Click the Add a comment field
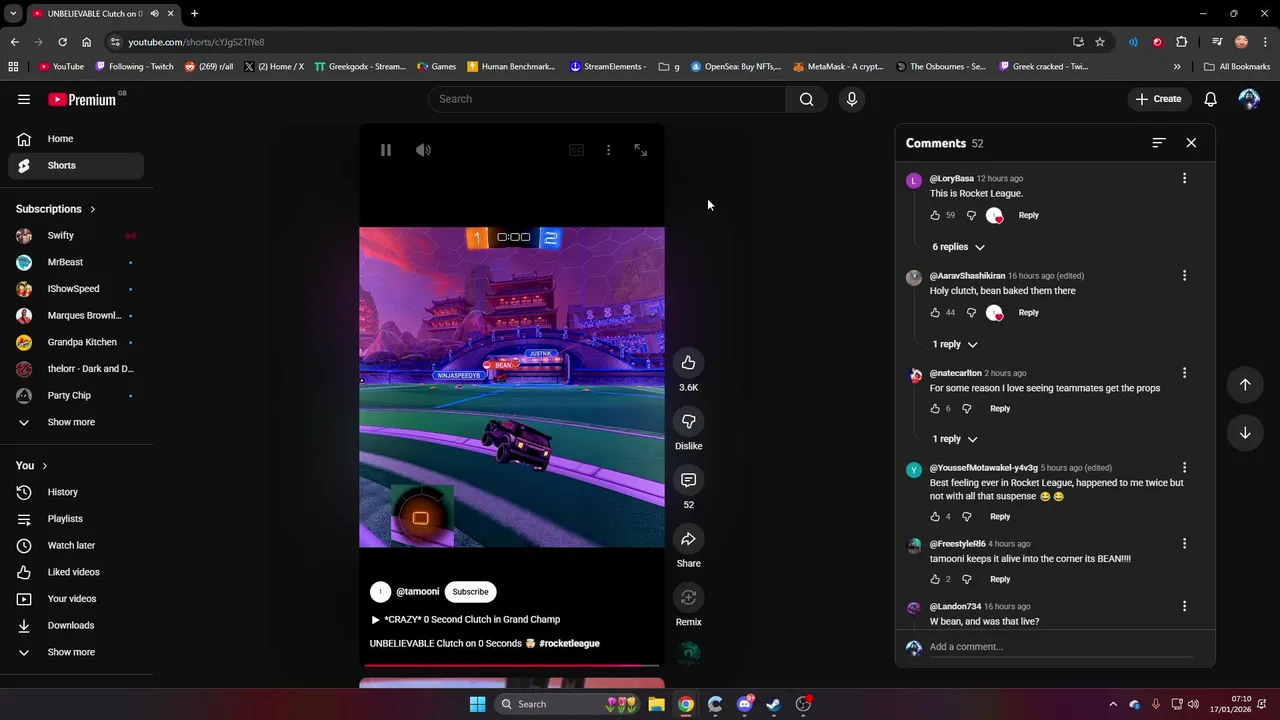The image size is (1280, 720). pos(1061,647)
